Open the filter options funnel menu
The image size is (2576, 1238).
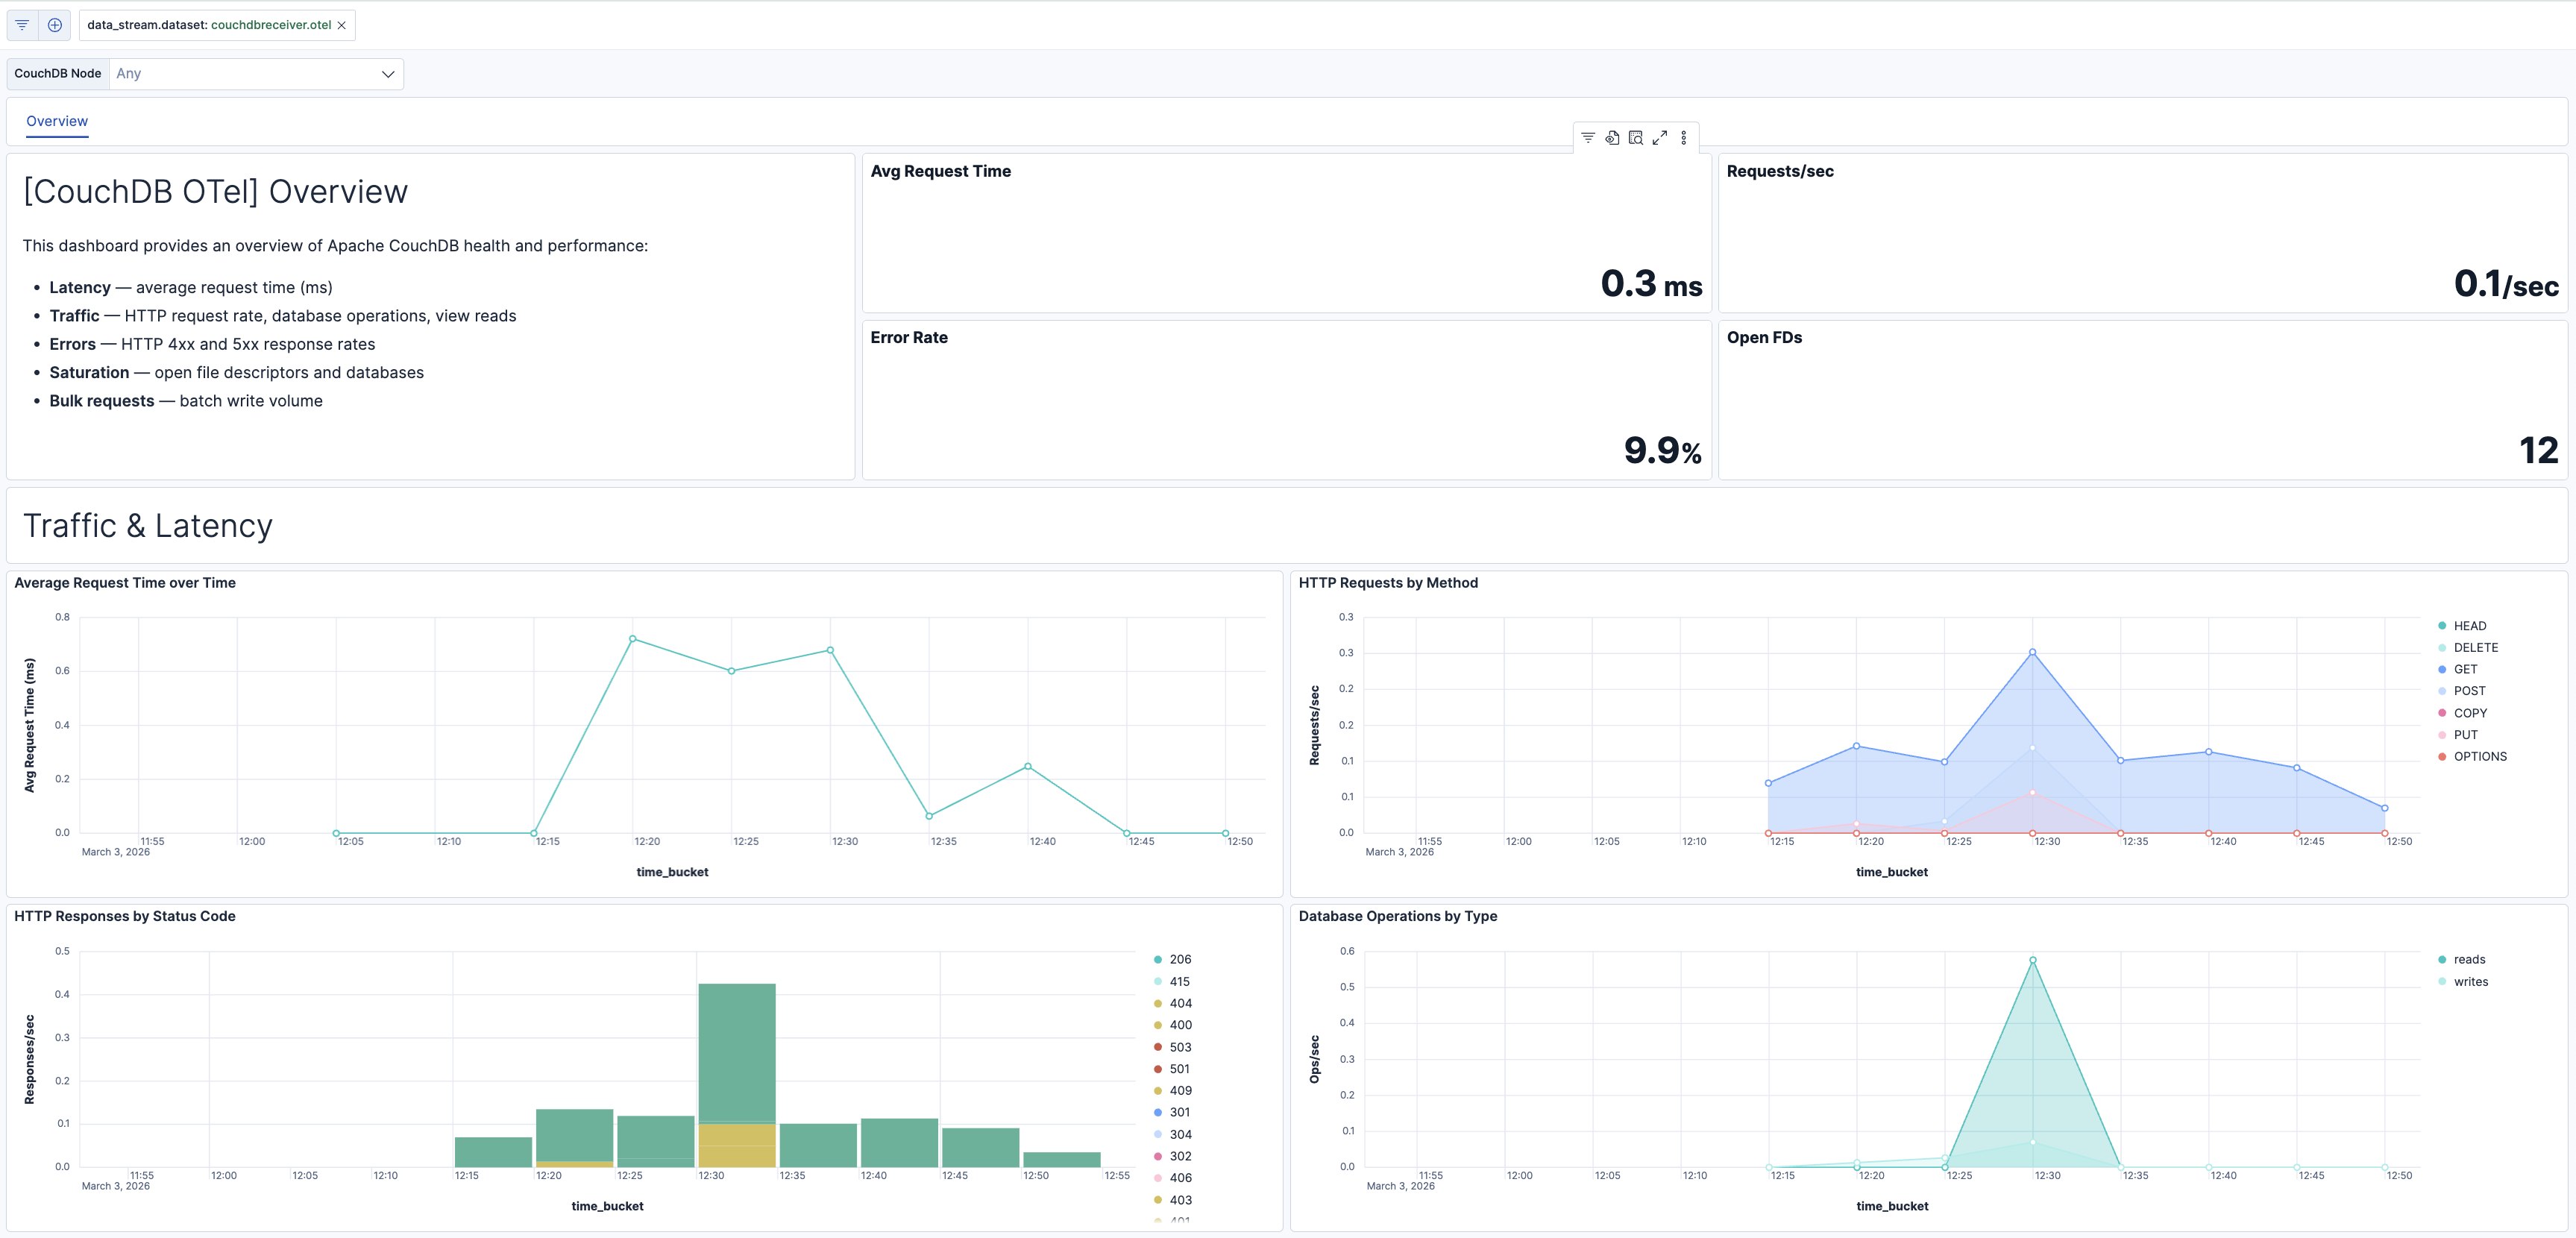[x=21, y=24]
